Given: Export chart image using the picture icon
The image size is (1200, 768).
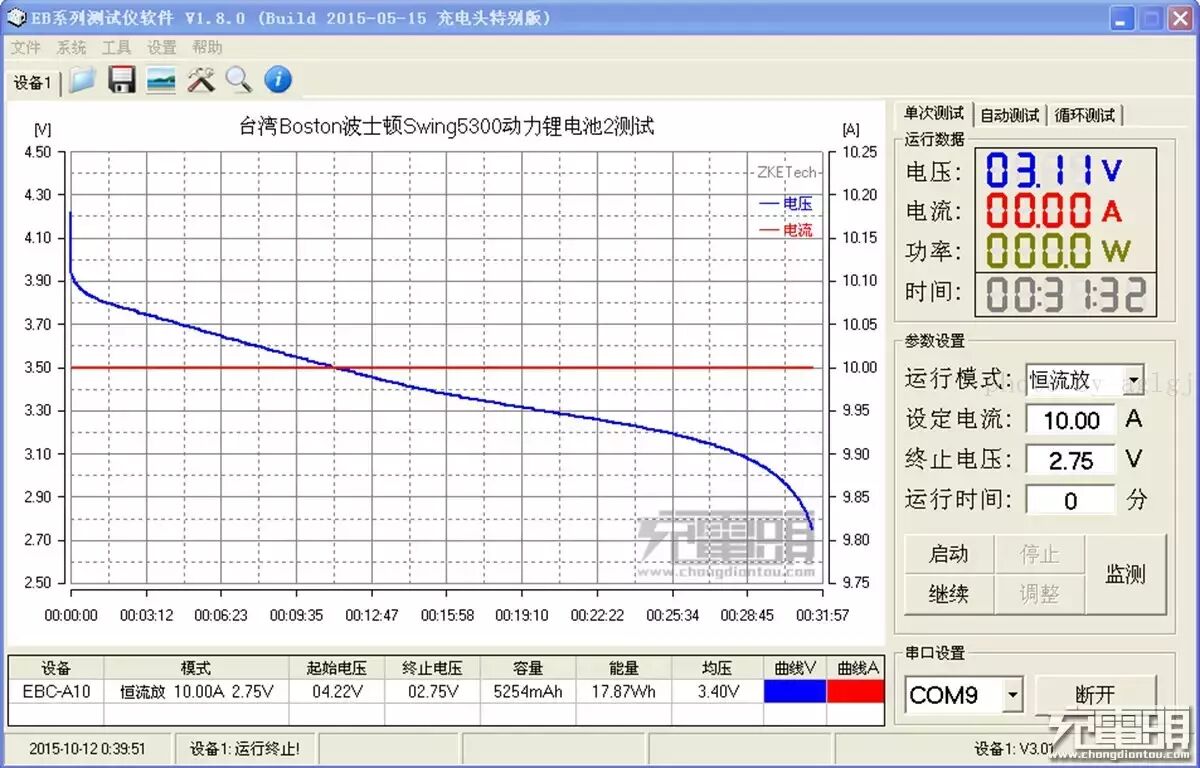Looking at the screenshot, I should coord(161,80).
